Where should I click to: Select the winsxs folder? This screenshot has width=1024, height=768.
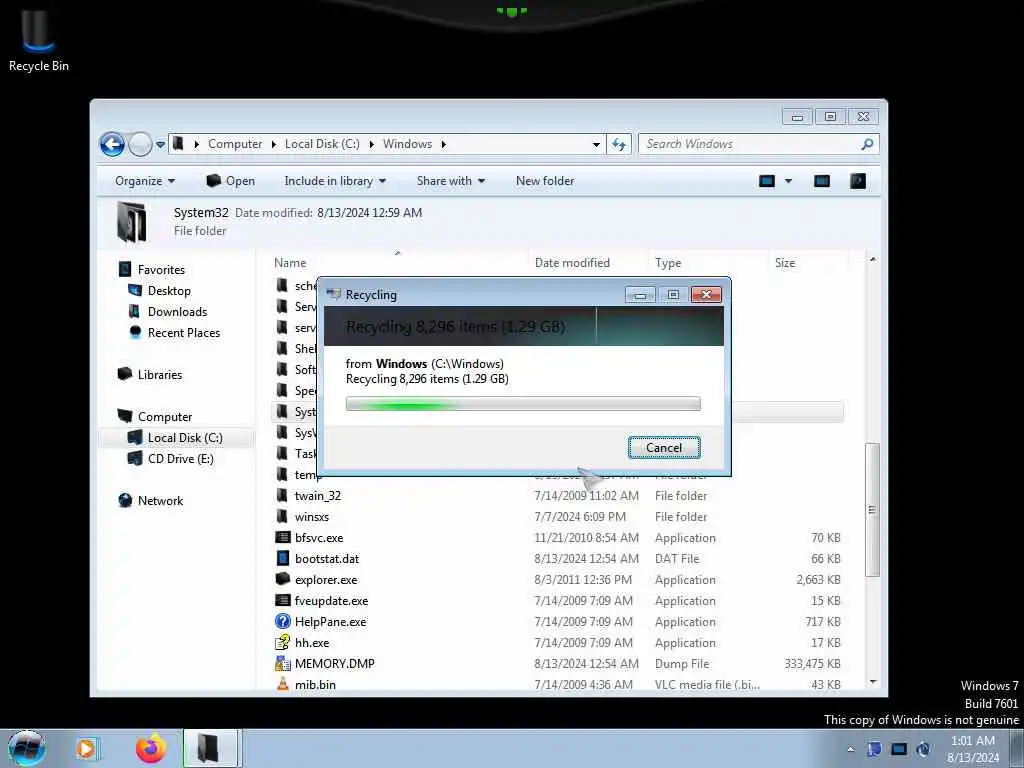pyautogui.click(x=312, y=517)
